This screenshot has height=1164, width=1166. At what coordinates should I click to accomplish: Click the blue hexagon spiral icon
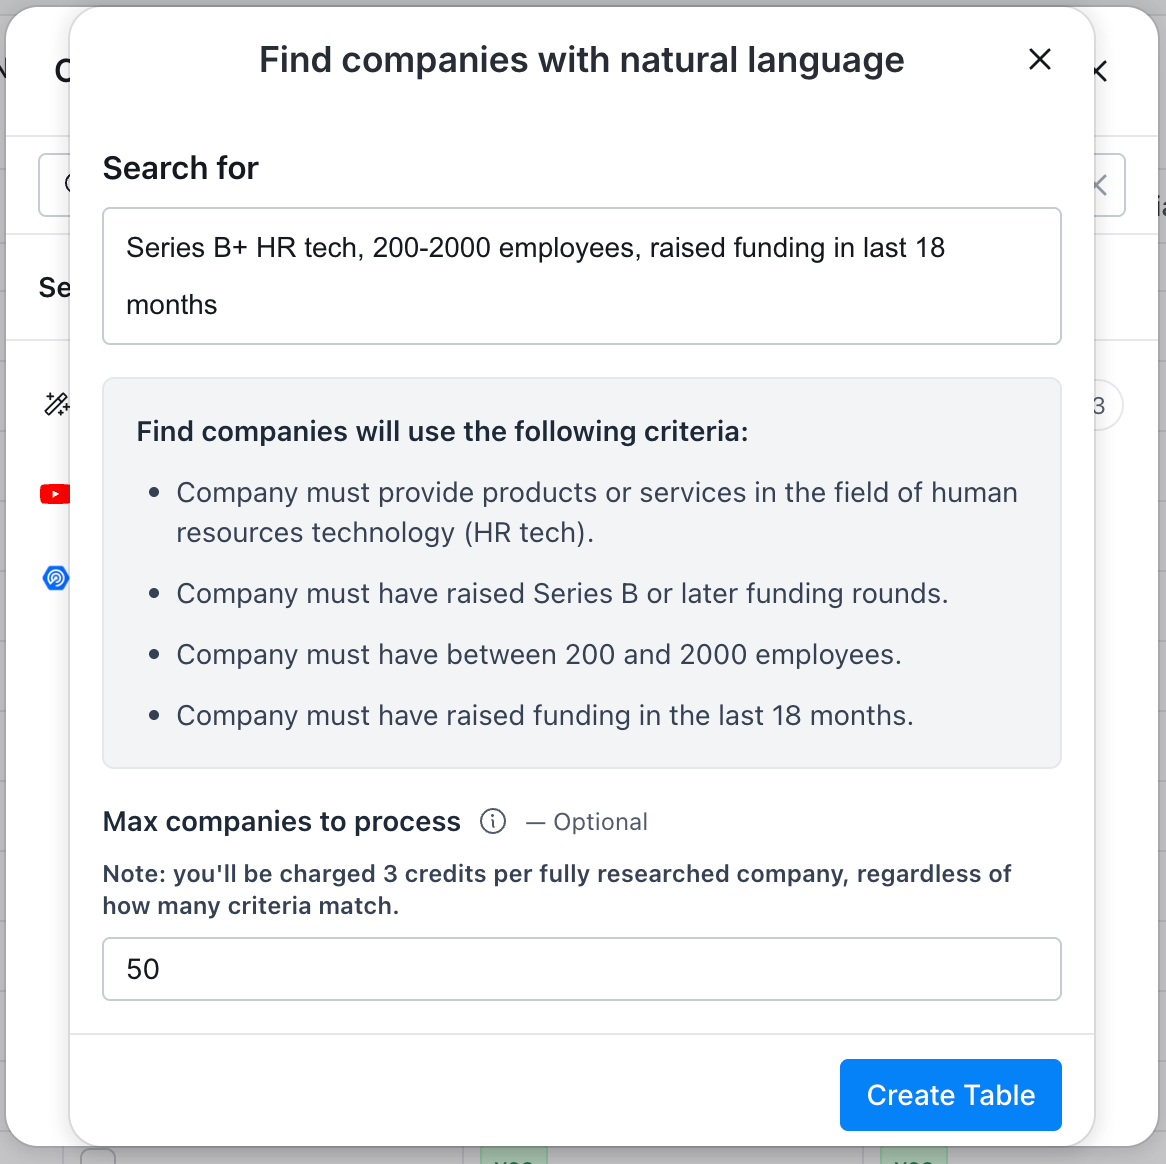pyautogui.click(x=56, y=578)
